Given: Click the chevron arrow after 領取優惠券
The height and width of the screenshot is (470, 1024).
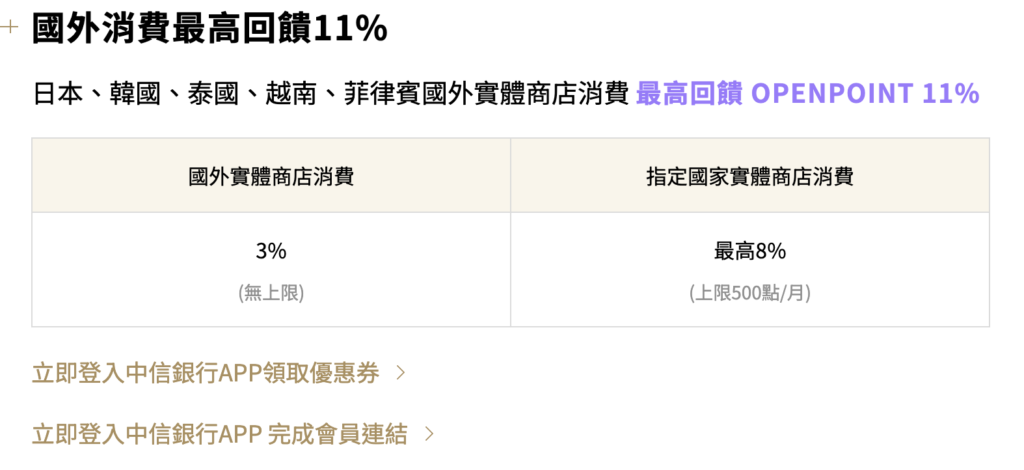Looking at the screenshot, I should tap(401, 374).
